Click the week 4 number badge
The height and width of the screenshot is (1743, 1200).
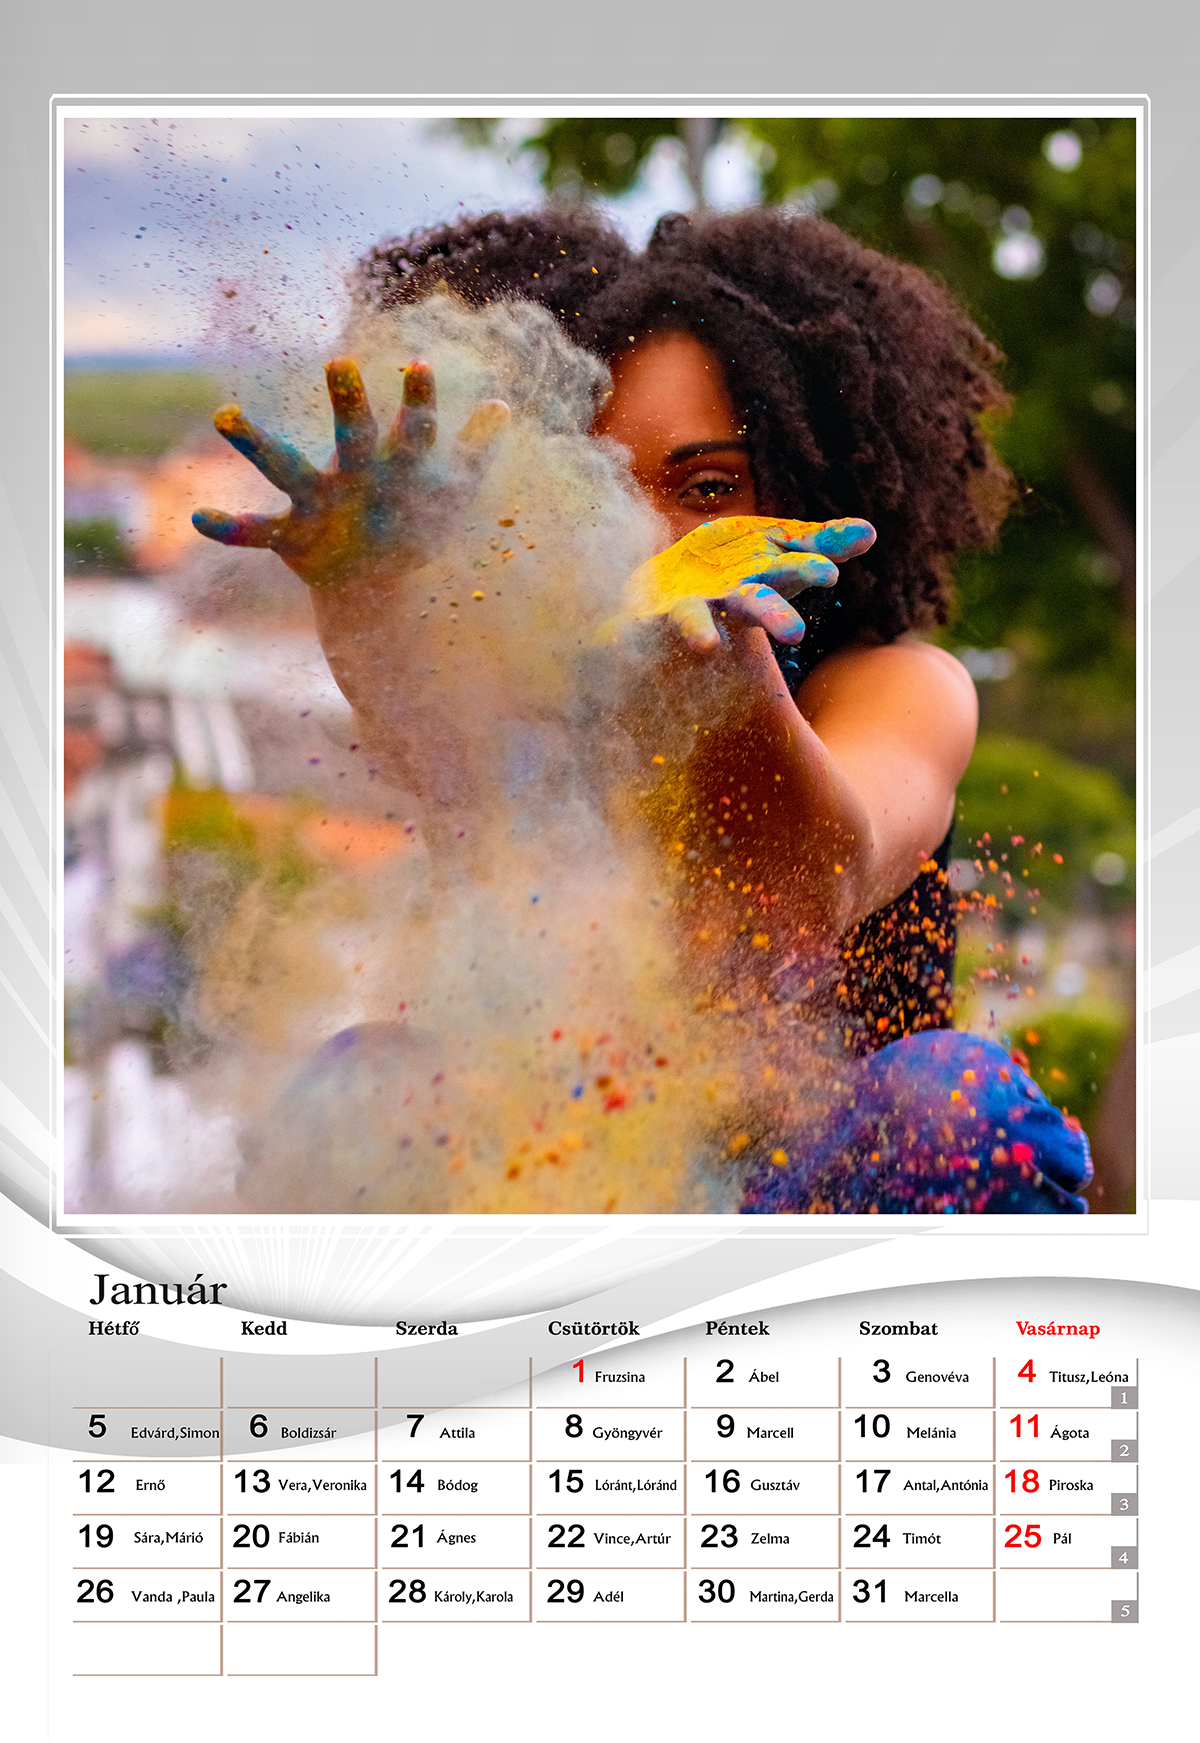(x=1124, y=1557)
